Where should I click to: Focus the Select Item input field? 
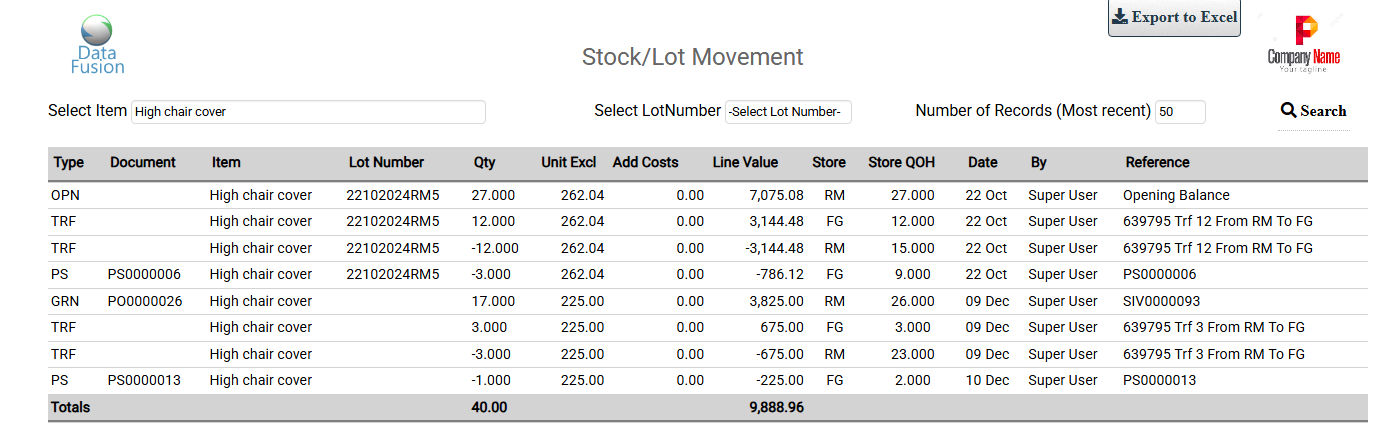coord(308,112)
